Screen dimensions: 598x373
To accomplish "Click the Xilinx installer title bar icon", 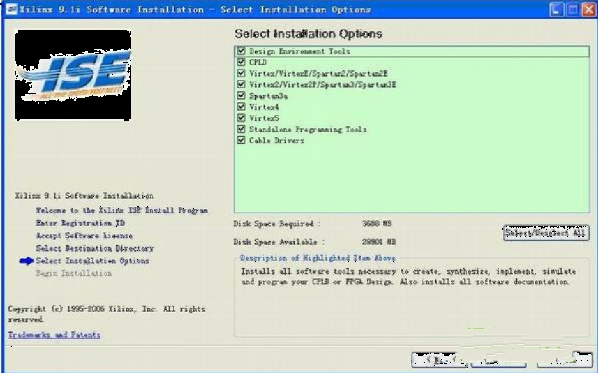I will pos(12,9).
